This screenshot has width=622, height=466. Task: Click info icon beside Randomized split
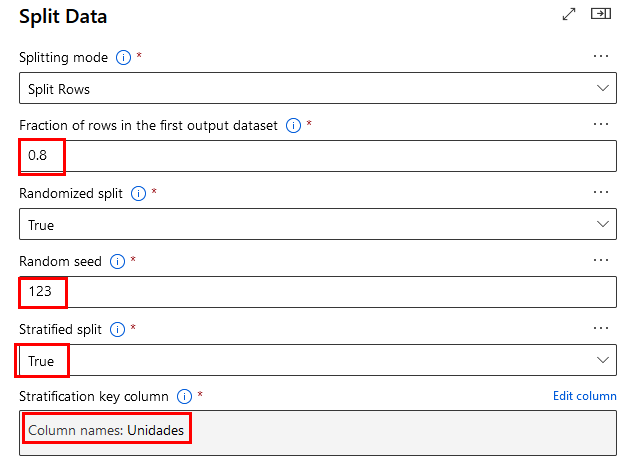click(x=139, y=193)
